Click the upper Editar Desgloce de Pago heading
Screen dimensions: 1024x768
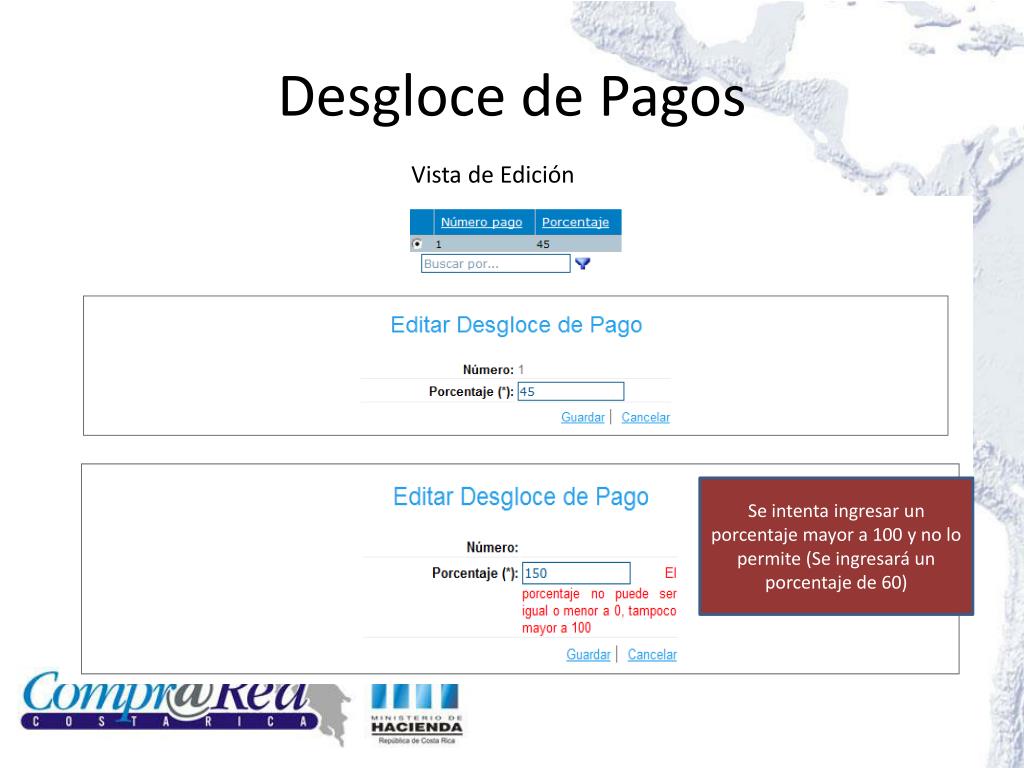pyautogui.click(x=516, y=325)
